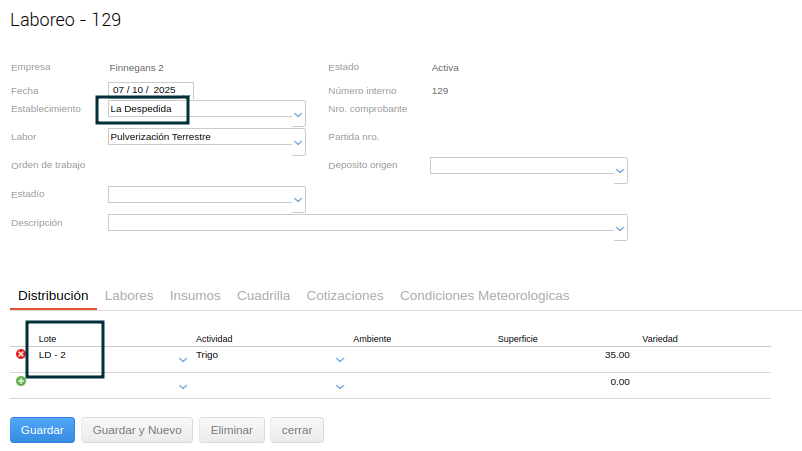Screen dimensions: 802x451
Task: Open the Estadío dropdown arrow
Action: pos(298,201)
